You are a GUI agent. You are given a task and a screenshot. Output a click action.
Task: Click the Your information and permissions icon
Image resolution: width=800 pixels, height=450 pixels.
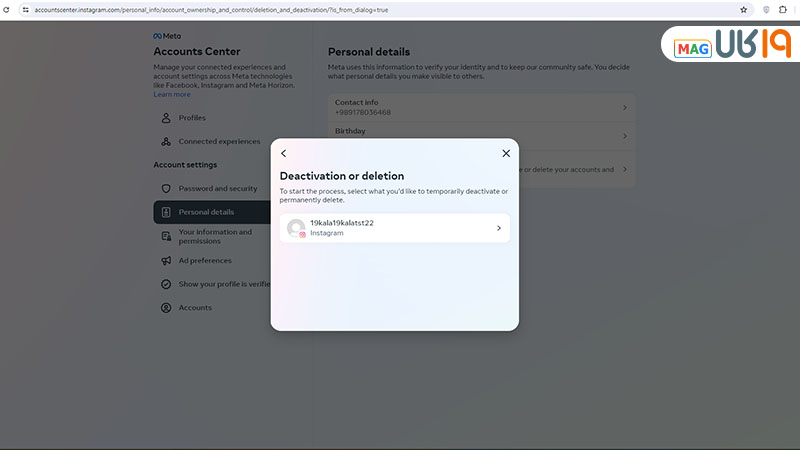(x=166, y=236)
